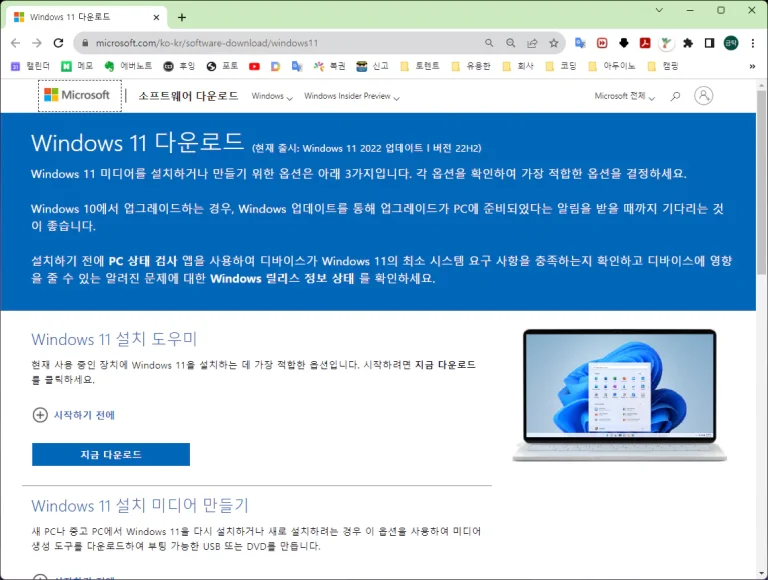Open the 캠핑 bookmark folder
The height and width of the screenshot is (580, 768).
tap(663, 66)
